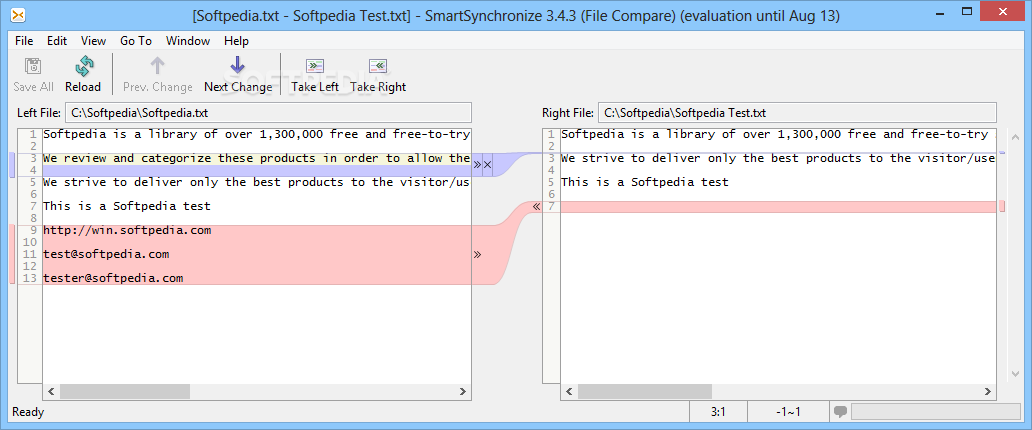Image resolution: width=1032 pixels, height=430 pixels.
Task: Click the Left File path field
Action: (269, 113)
